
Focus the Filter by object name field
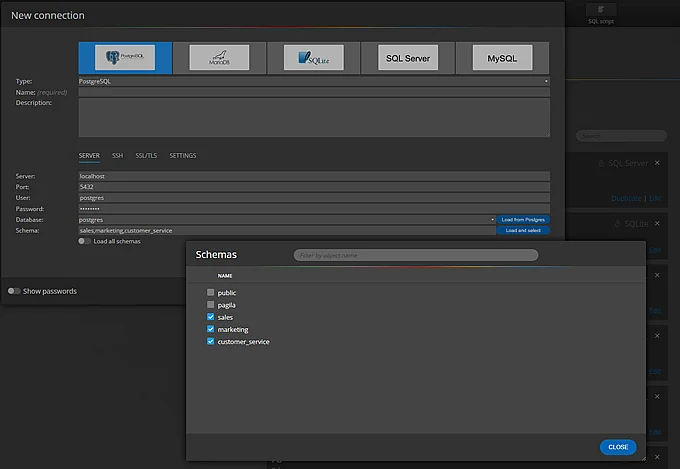click(416, 255)
